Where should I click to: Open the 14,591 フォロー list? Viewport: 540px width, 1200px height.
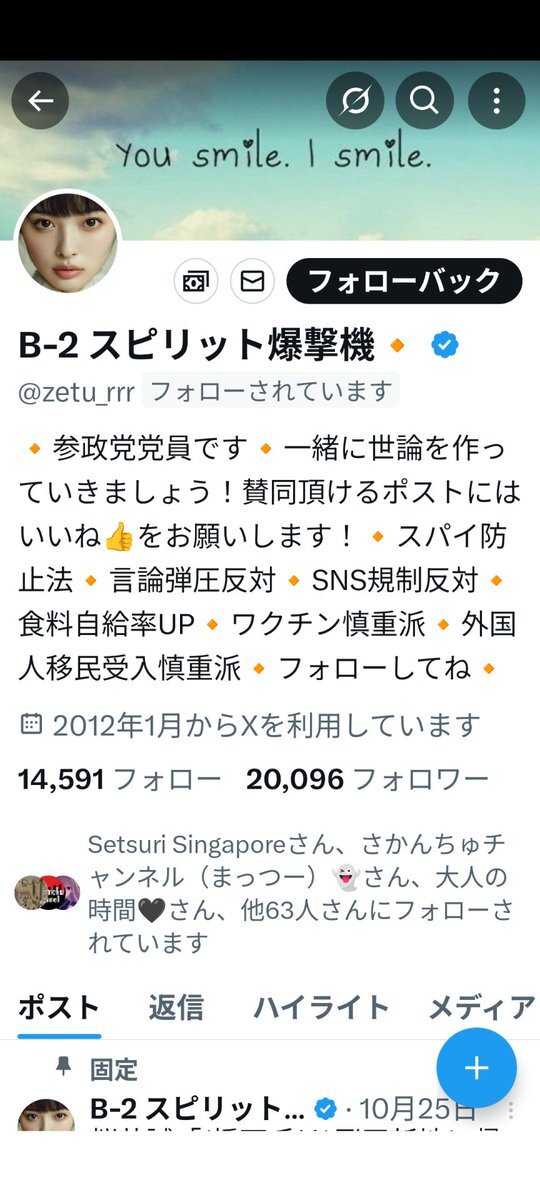119,779
